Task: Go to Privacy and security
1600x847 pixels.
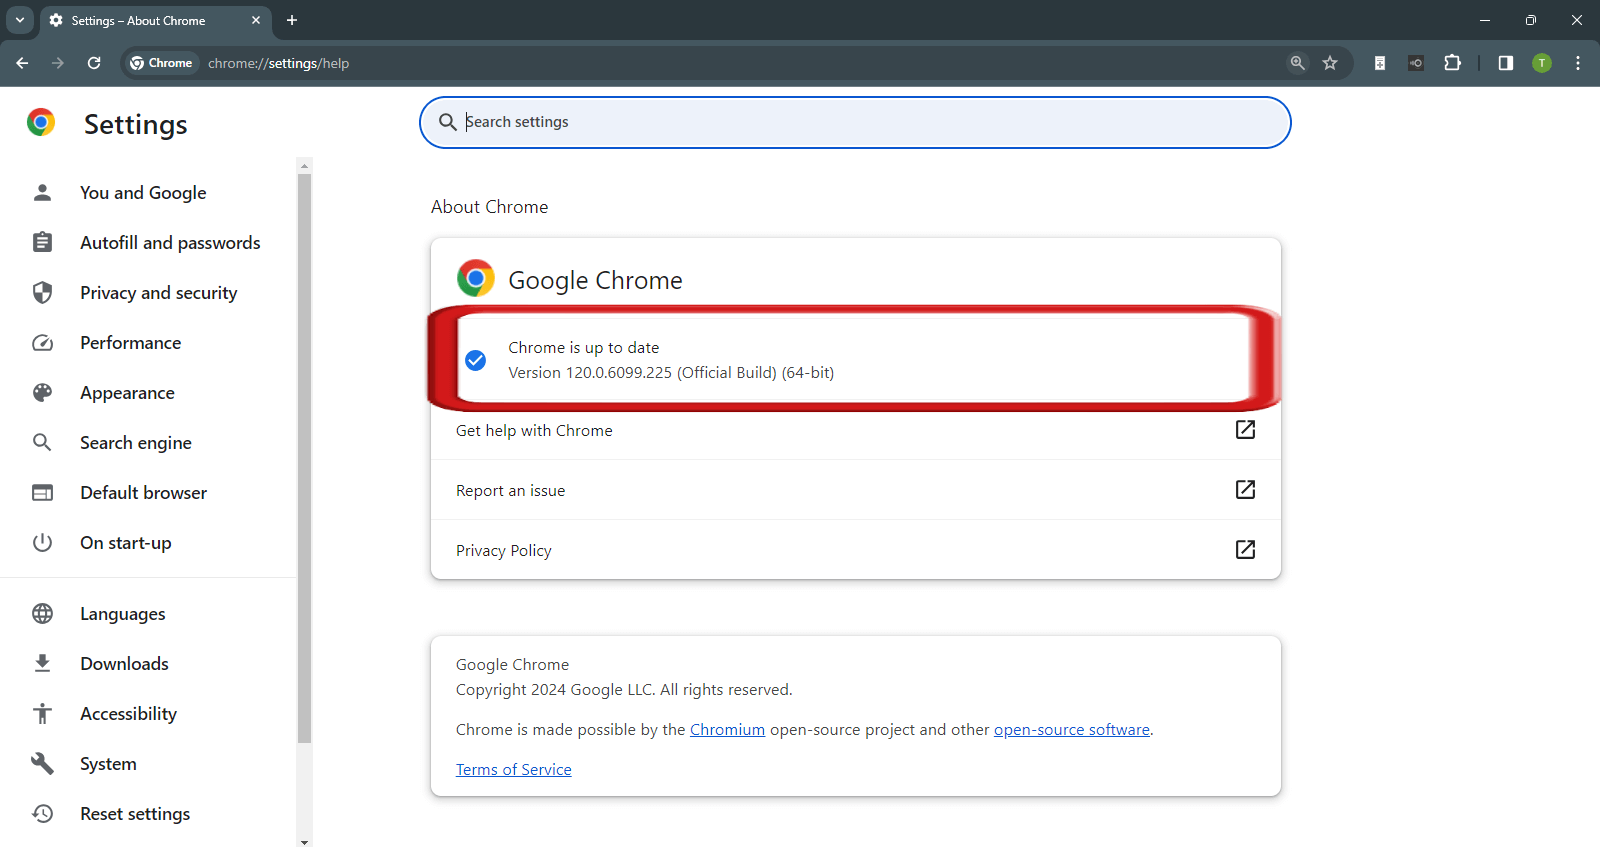Action: pyautogui.click(x=159, y=293)
